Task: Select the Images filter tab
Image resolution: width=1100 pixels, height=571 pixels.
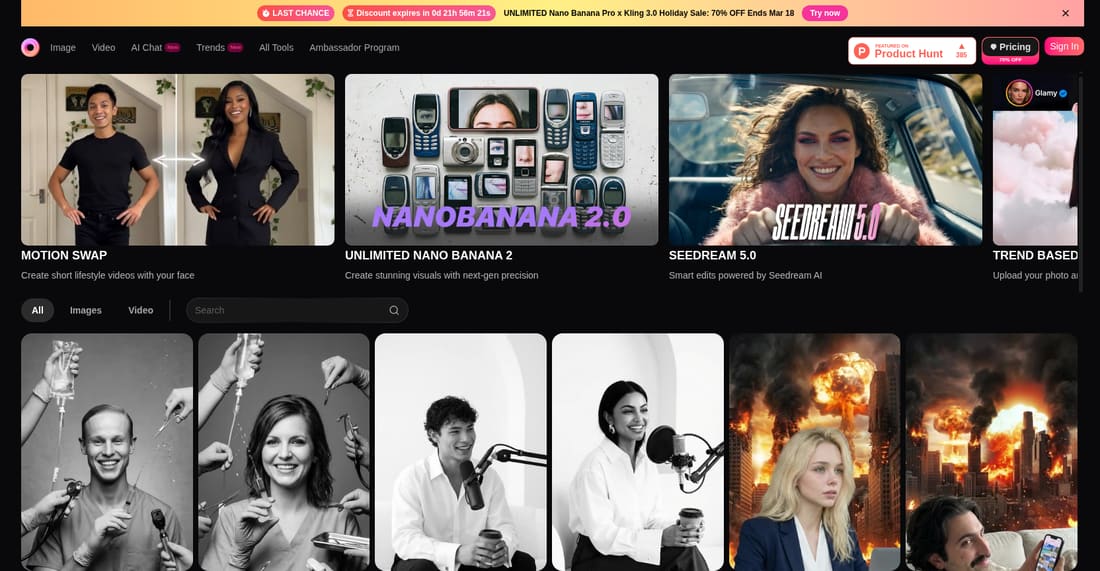Action: pyautogui.click(x=86, y=310)
